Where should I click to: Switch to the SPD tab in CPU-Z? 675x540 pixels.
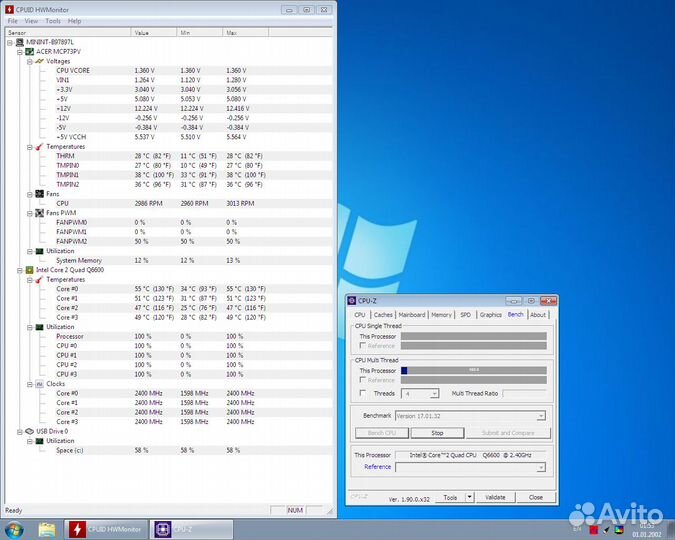click(465, 315)
